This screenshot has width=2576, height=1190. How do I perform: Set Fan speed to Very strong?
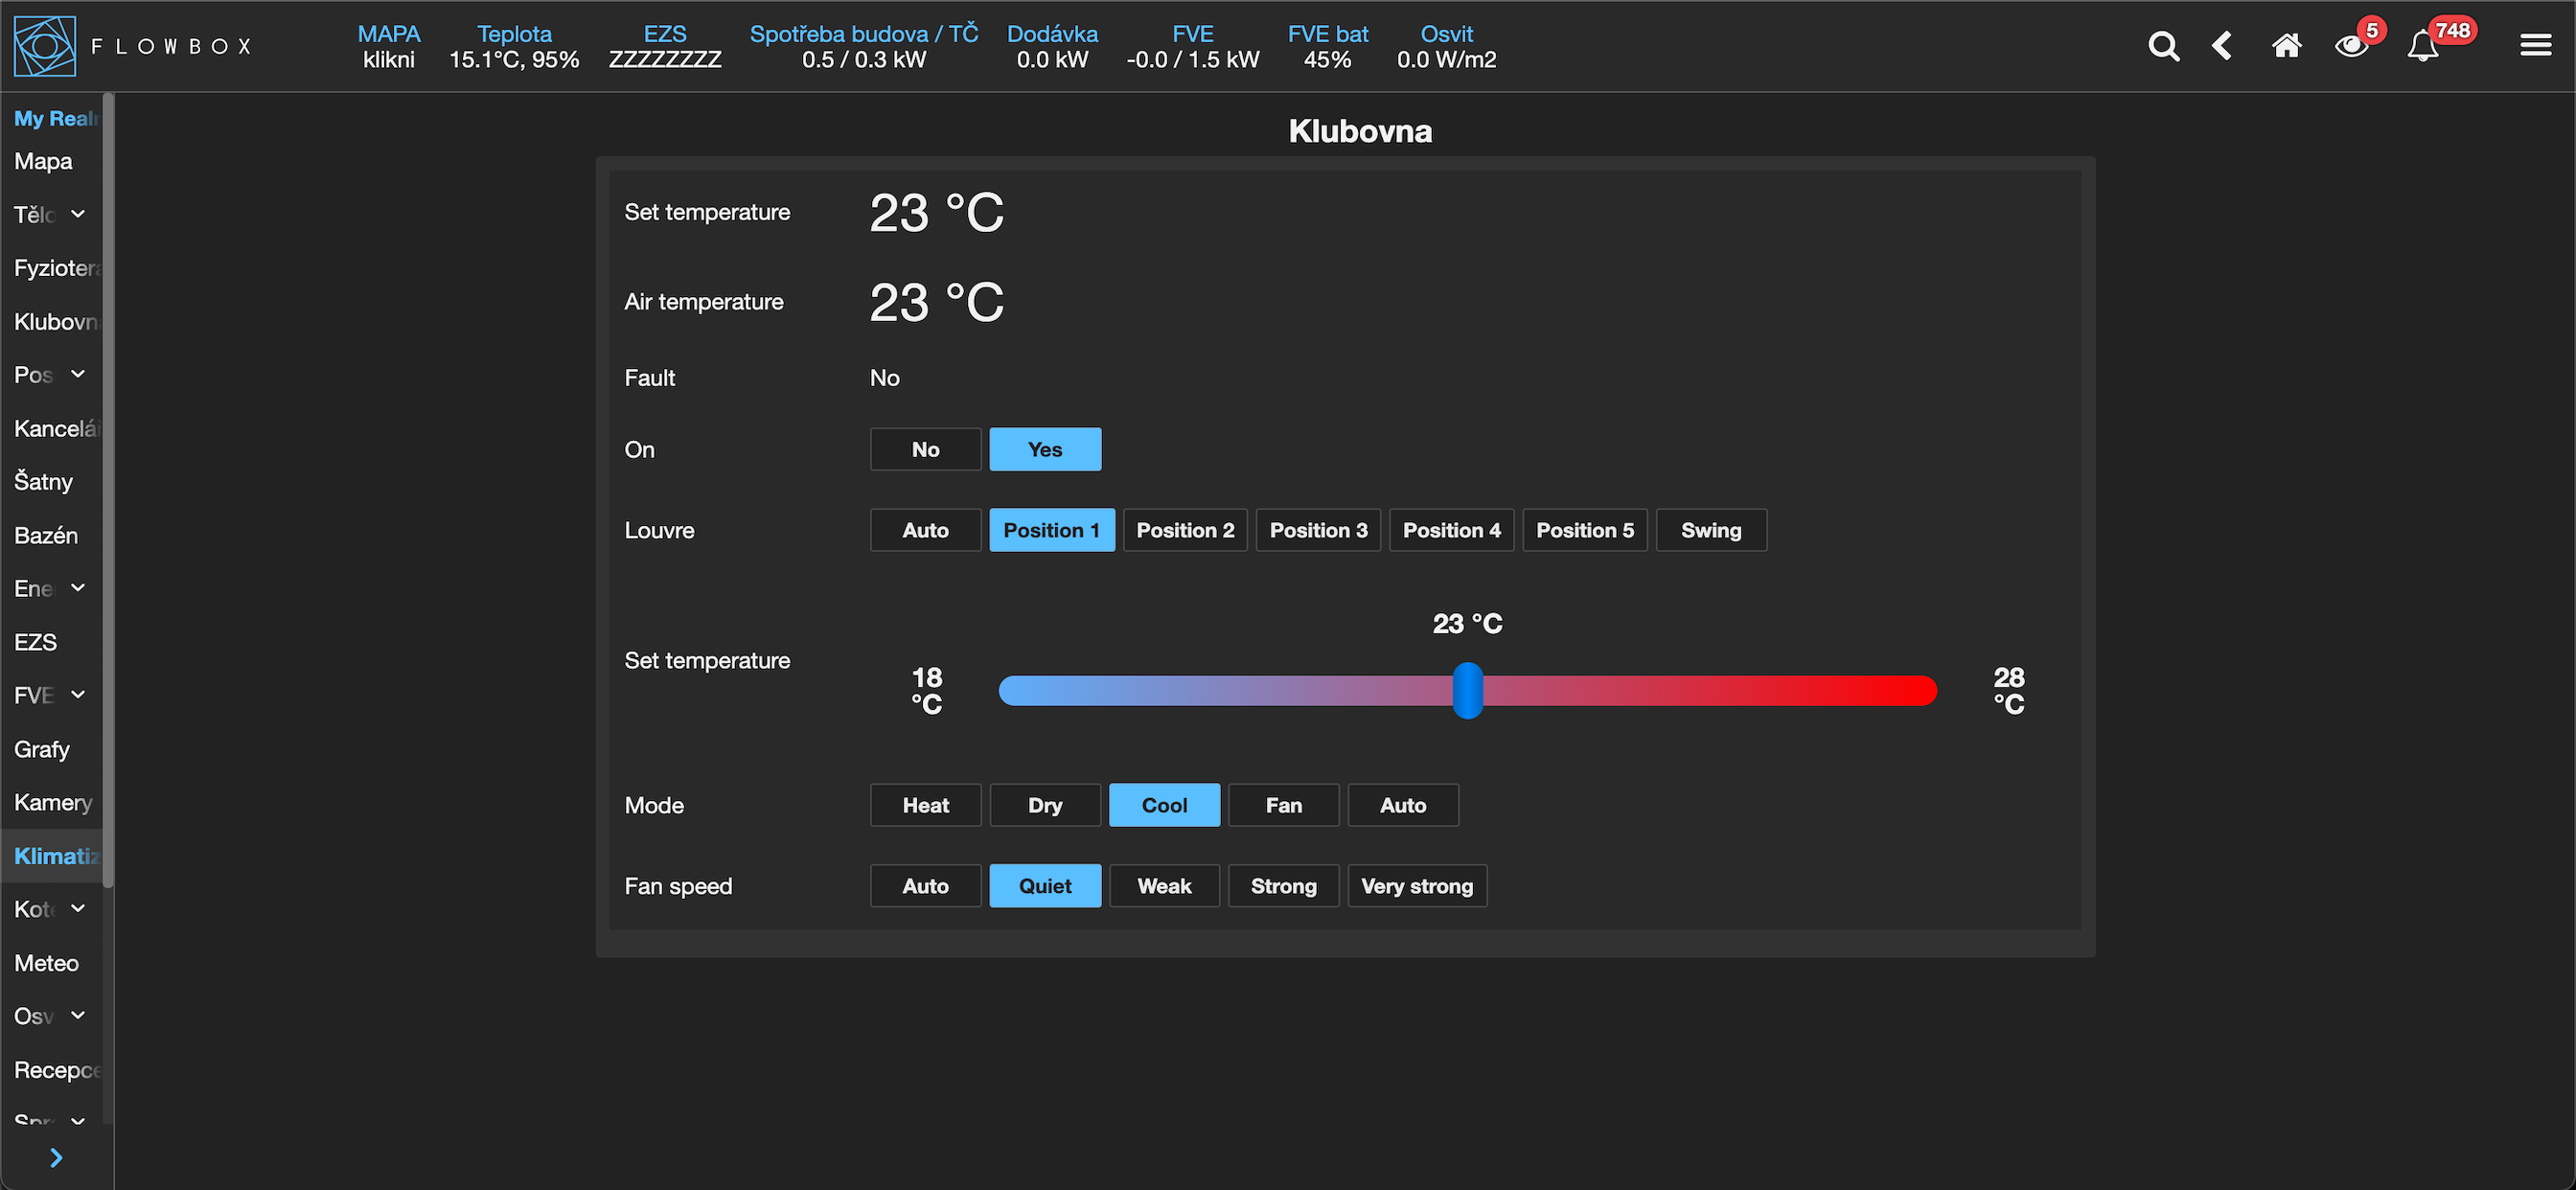pos(1417,886)
